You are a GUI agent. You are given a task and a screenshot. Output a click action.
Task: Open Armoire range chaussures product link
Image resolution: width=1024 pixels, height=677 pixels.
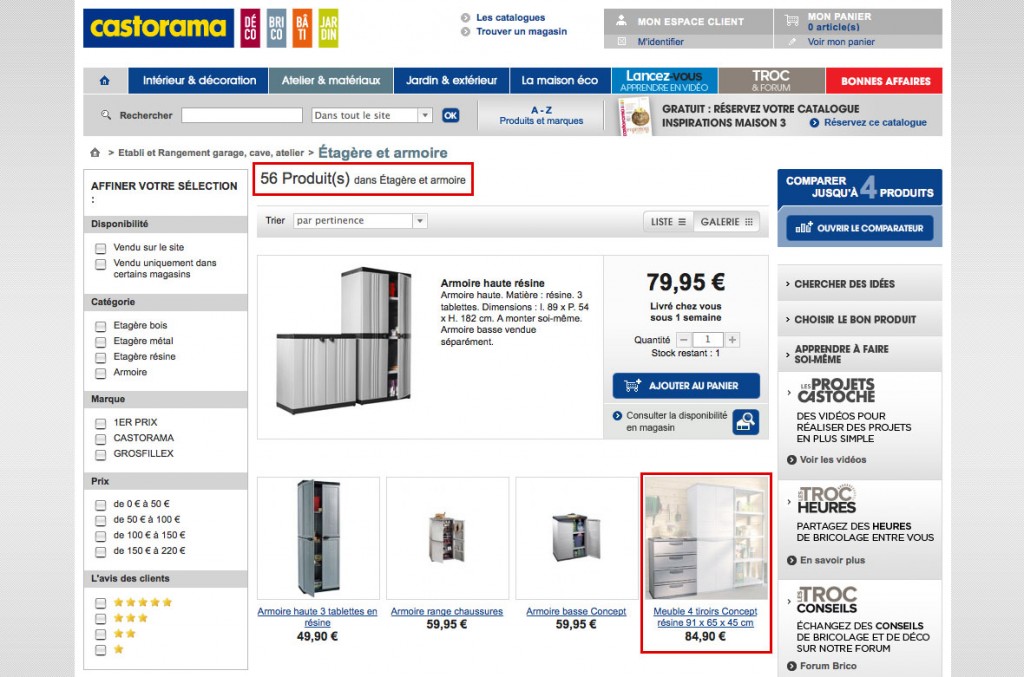coord(447,612)
